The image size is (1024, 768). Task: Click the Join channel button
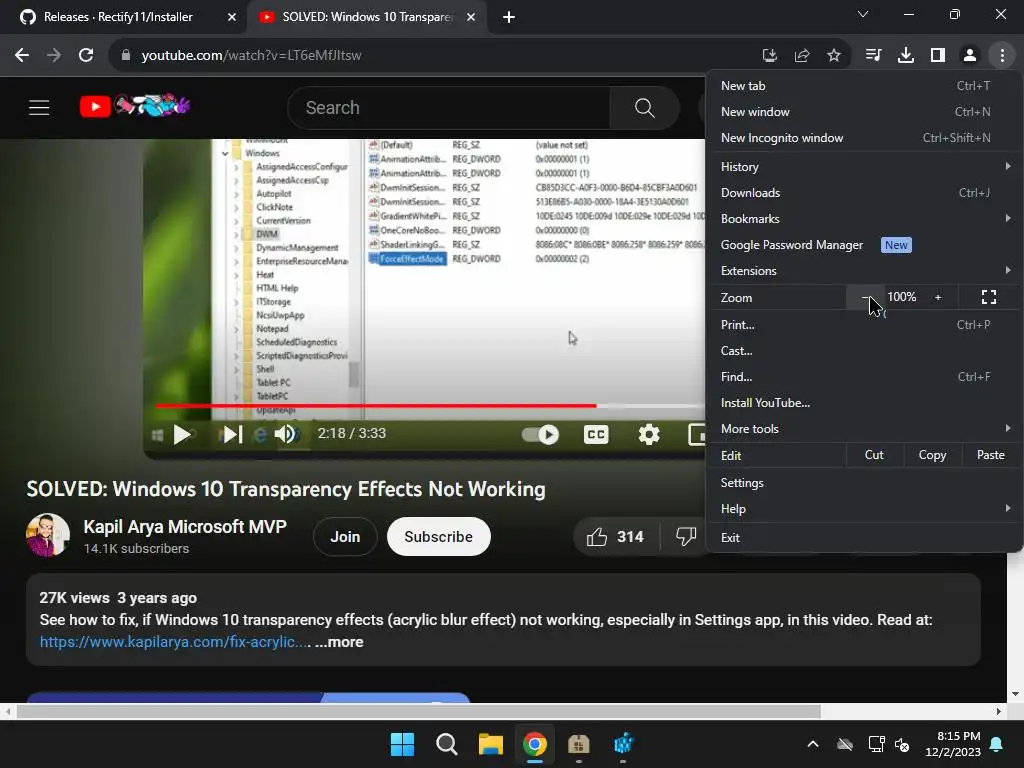point(345,537)
